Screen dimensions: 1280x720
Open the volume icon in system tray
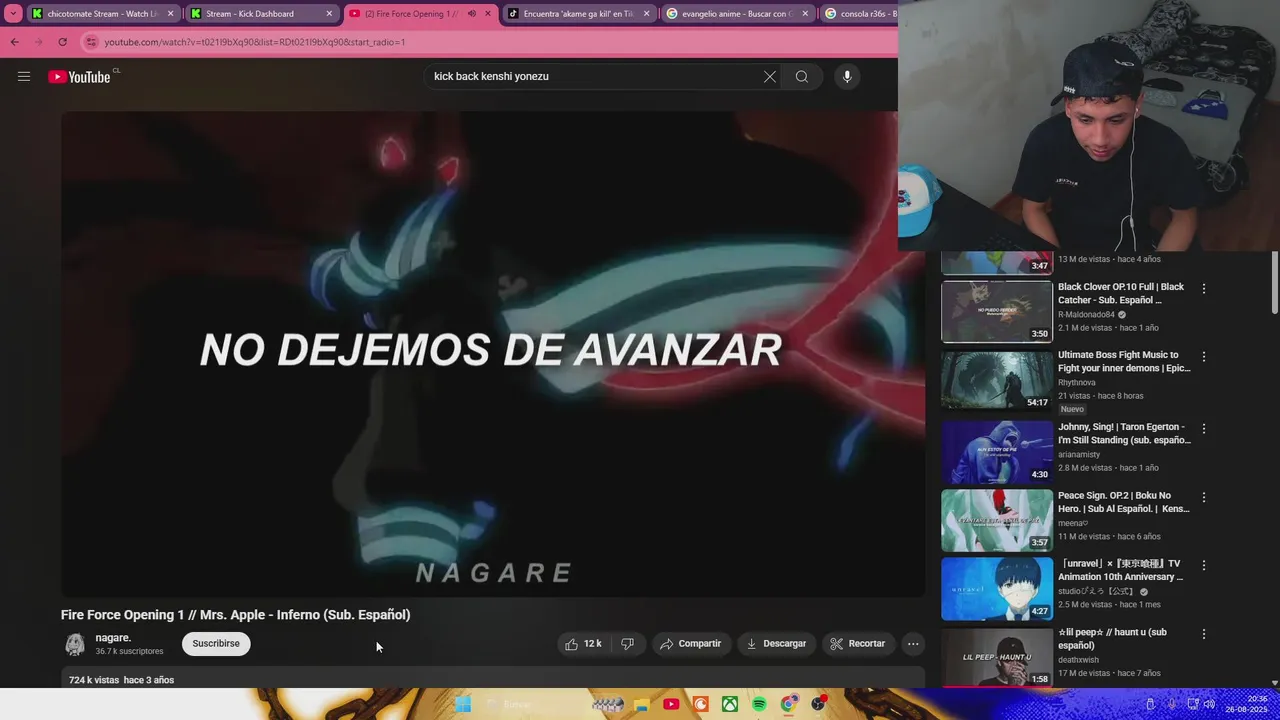[1209, 704]
